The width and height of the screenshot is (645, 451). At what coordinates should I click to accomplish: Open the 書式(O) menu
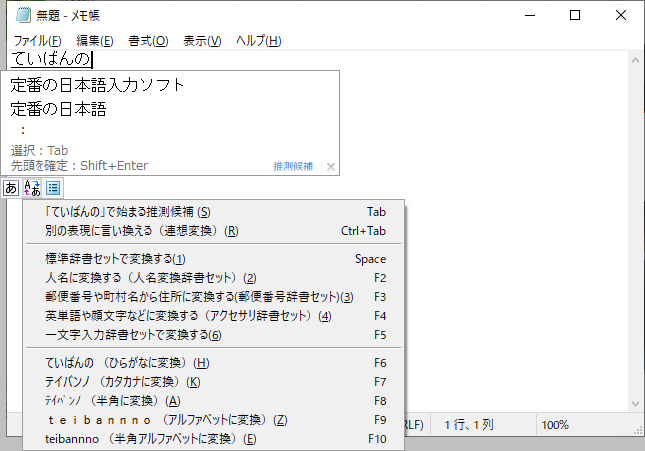tap(148, 41)
